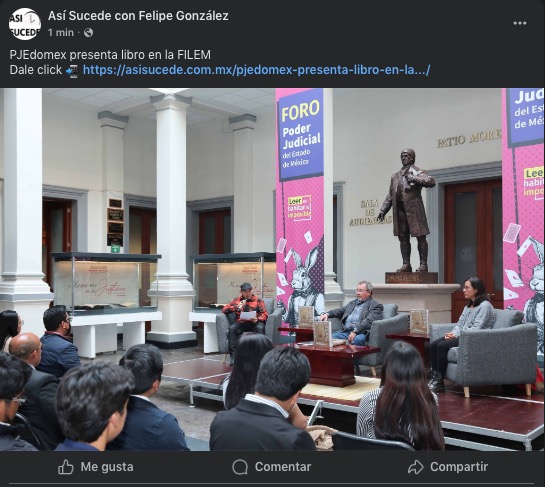545x487 pixels.
Task: Click the bronze statue in the photo
Action: point(407,211)
